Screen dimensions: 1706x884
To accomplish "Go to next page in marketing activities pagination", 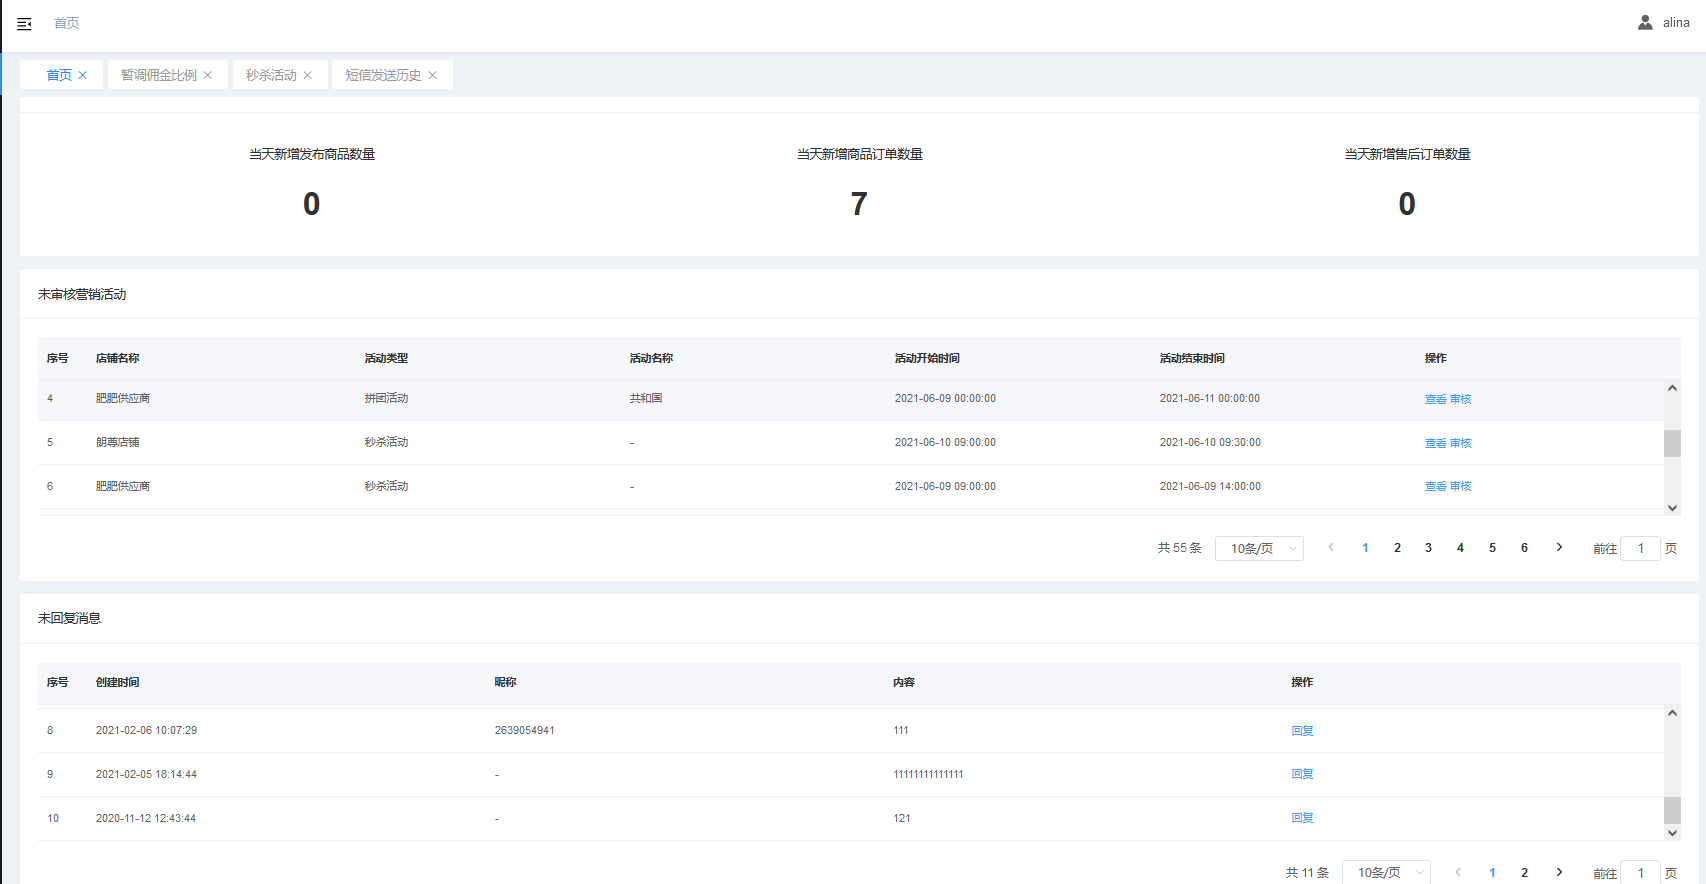I will 1559,548.
